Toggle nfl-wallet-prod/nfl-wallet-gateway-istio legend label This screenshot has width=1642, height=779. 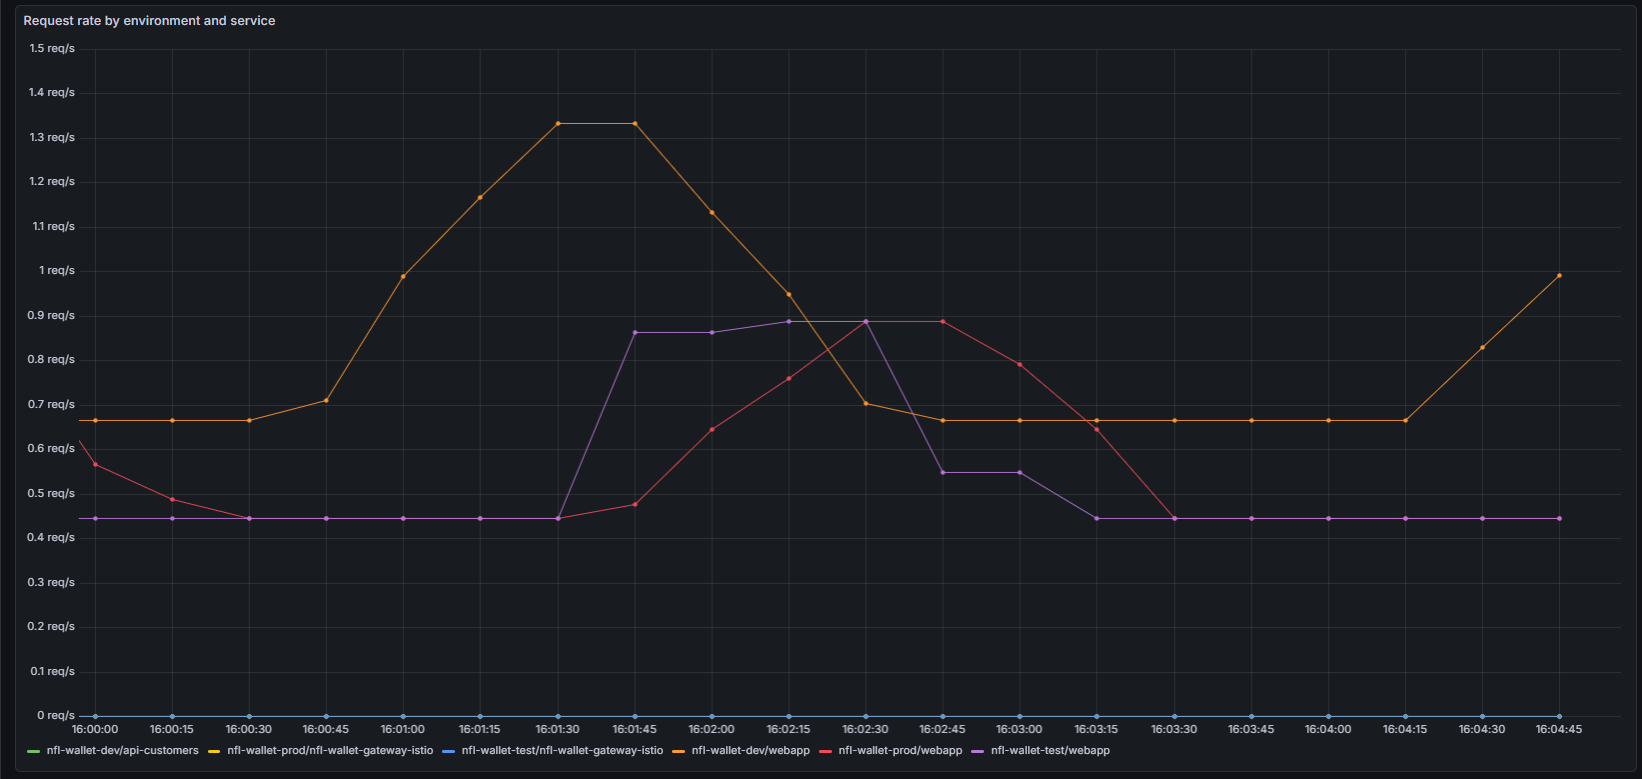click(330, 751)
